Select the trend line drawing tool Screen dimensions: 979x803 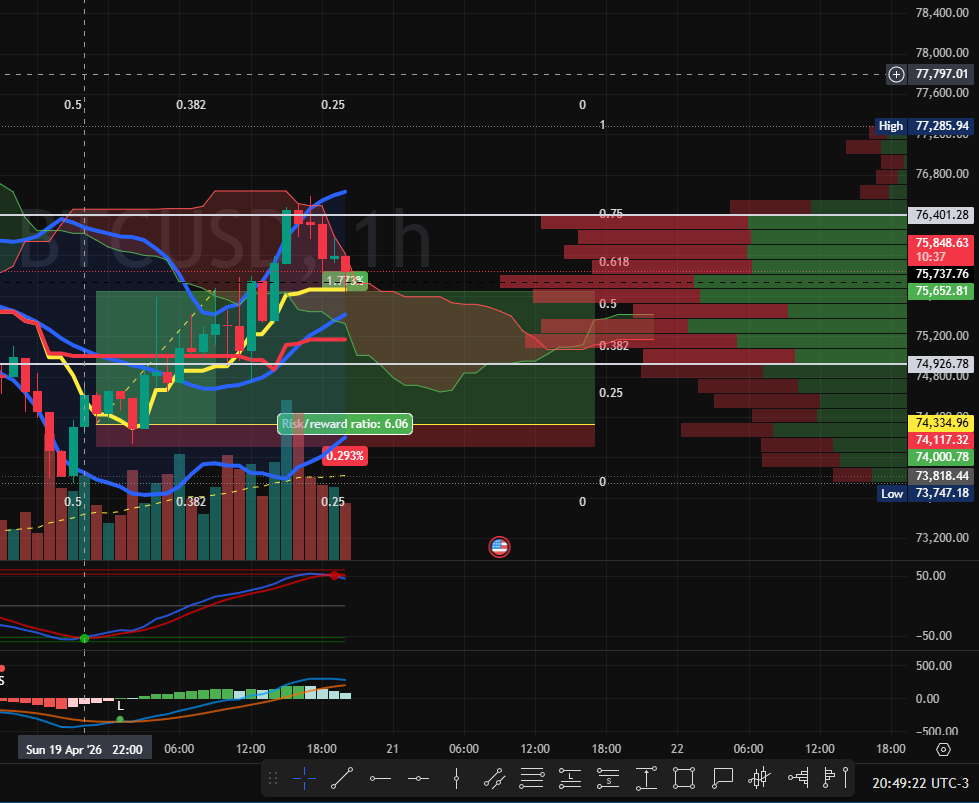342,778
